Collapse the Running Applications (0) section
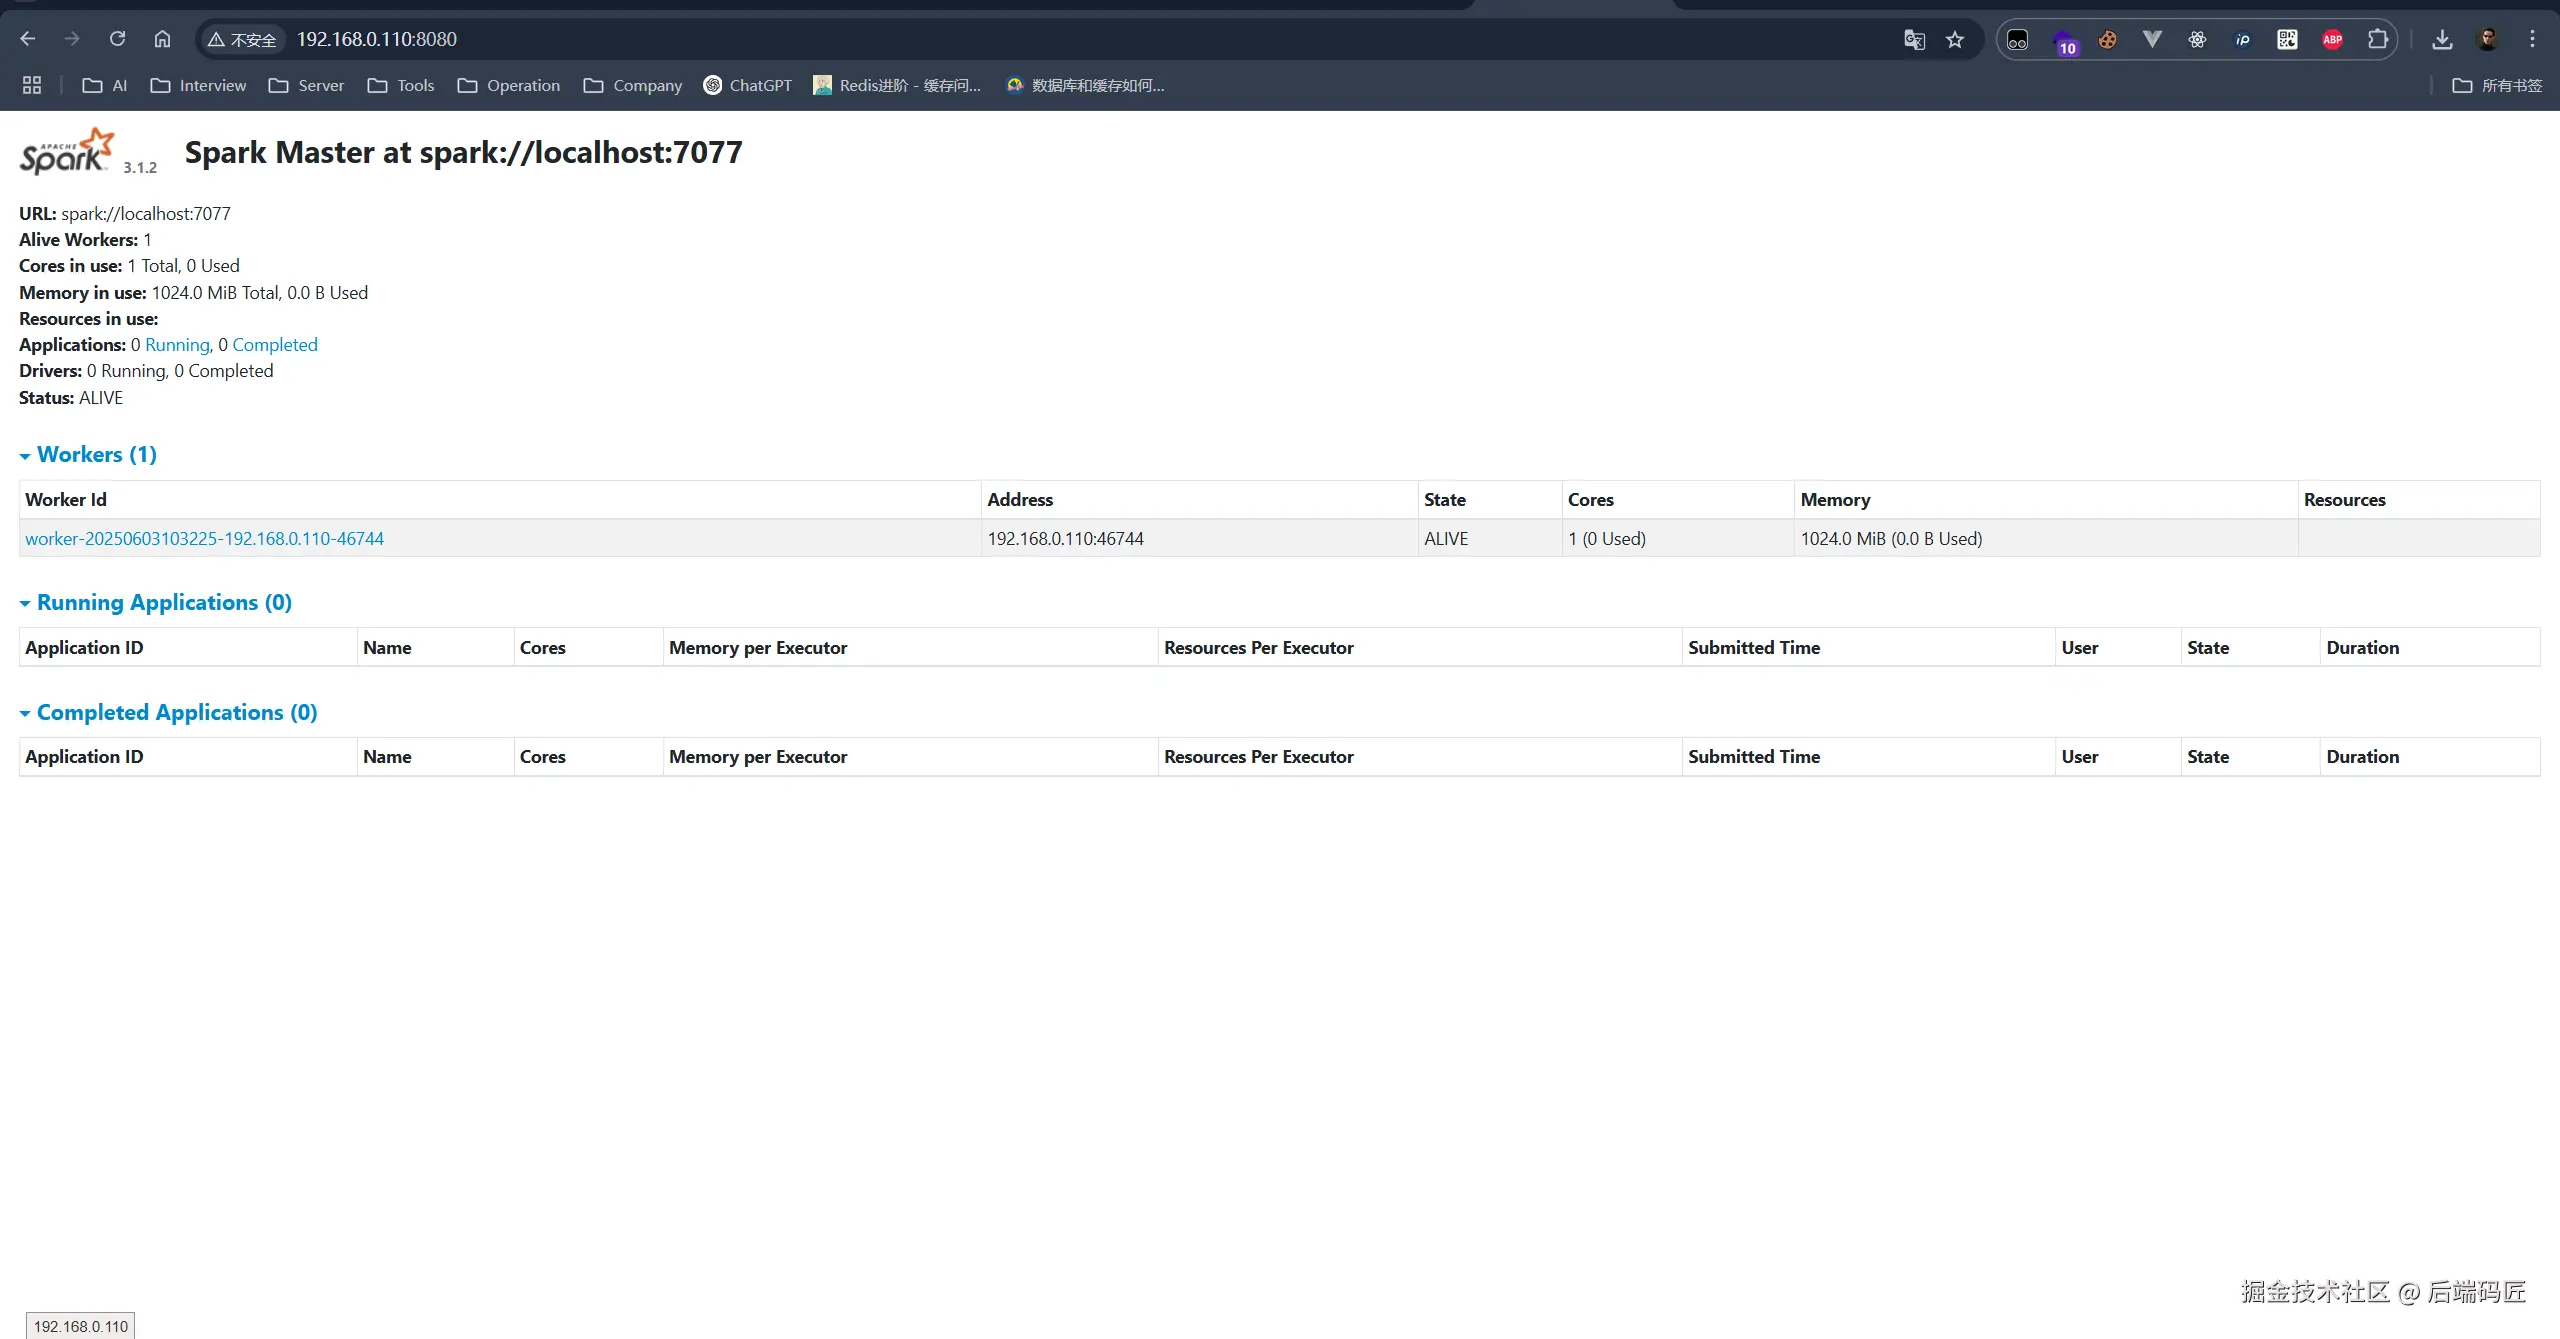Viewport: 2560px width, 1339px height. 163,603
